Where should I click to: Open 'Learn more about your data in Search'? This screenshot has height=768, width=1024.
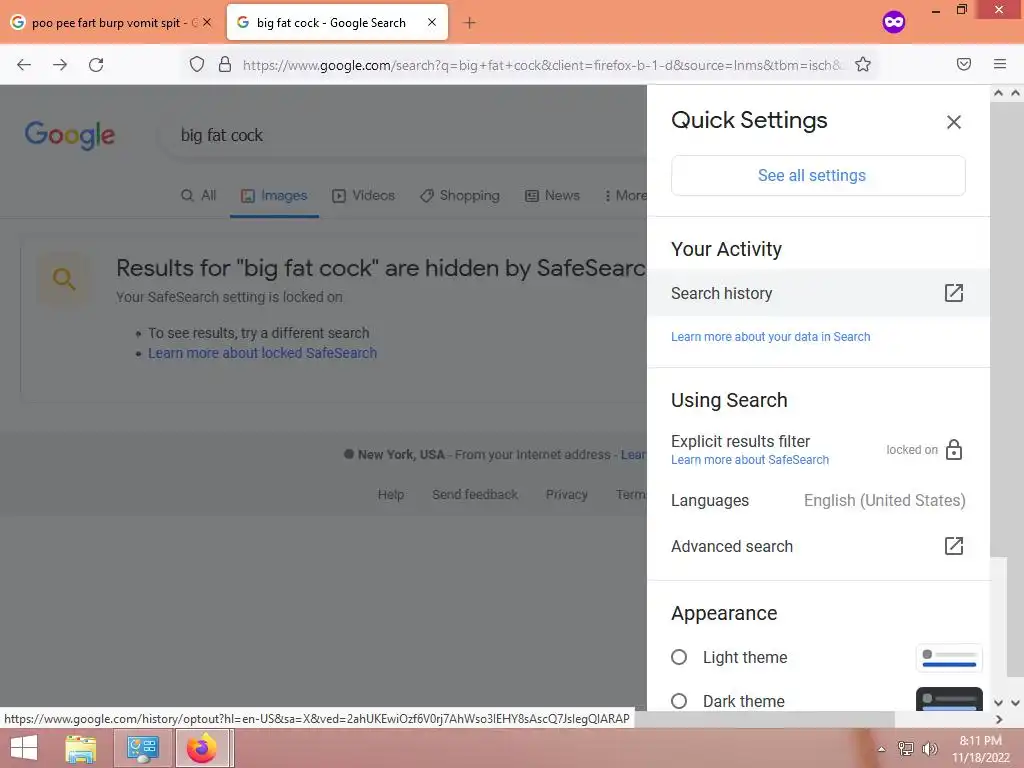pos(771,336)
